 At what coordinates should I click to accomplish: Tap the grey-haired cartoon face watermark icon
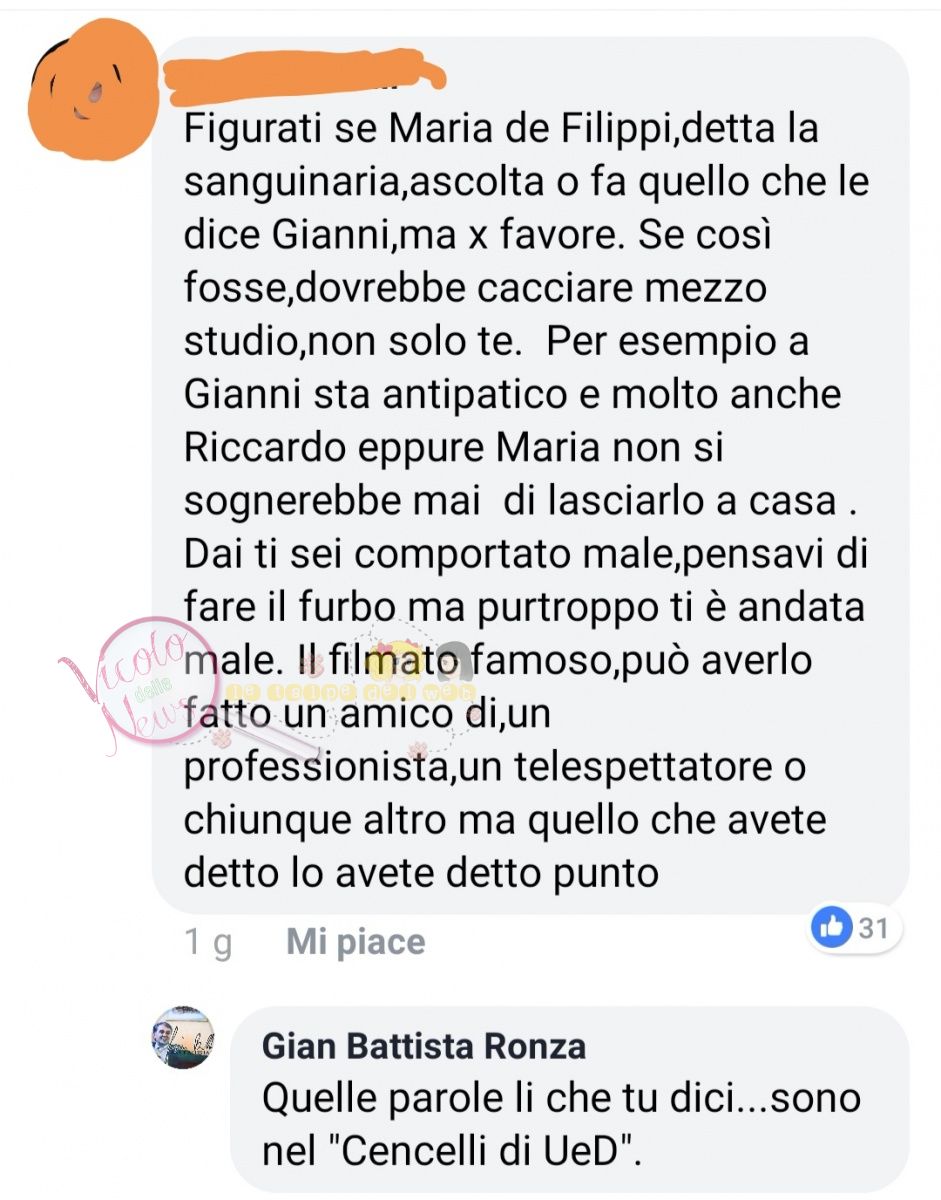452,657
